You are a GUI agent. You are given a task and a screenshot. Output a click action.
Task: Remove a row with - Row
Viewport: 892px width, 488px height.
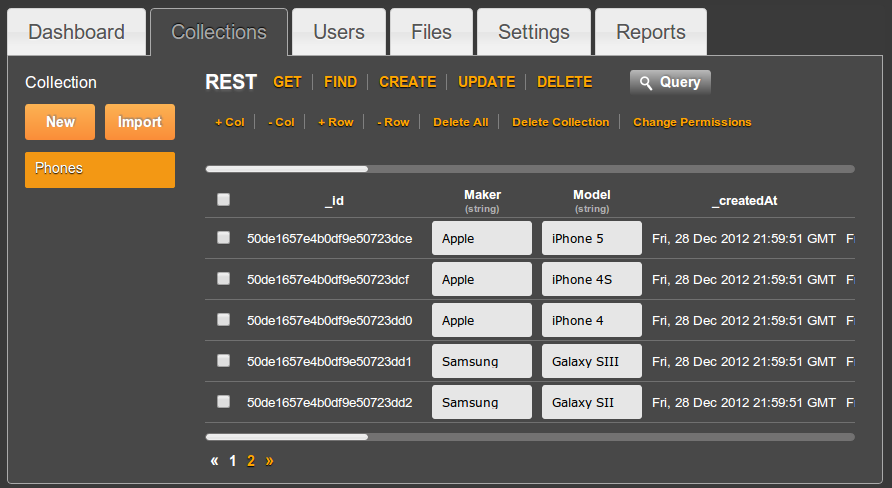click(x=393, y=122)
